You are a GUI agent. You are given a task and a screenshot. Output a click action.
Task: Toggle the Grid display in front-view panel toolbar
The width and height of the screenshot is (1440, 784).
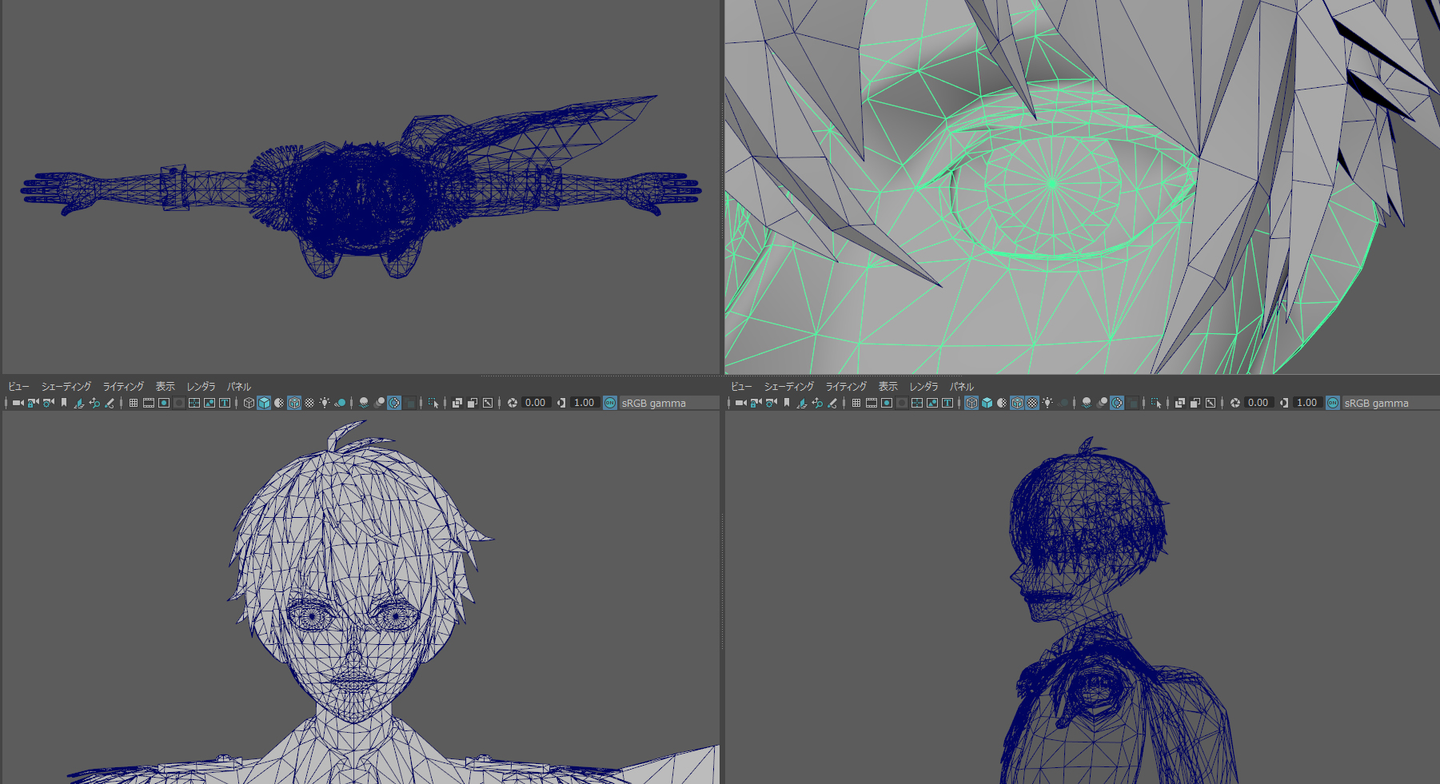[x=133, y=403]
